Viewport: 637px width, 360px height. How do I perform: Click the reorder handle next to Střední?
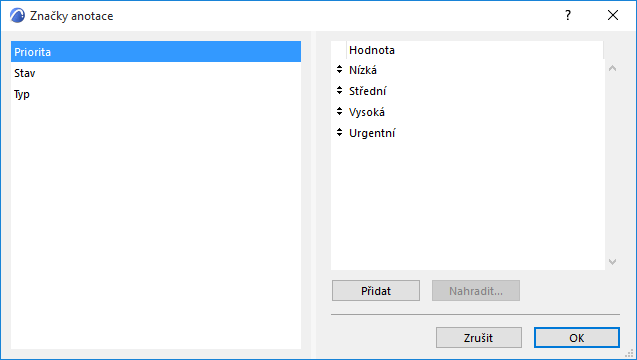339,90
